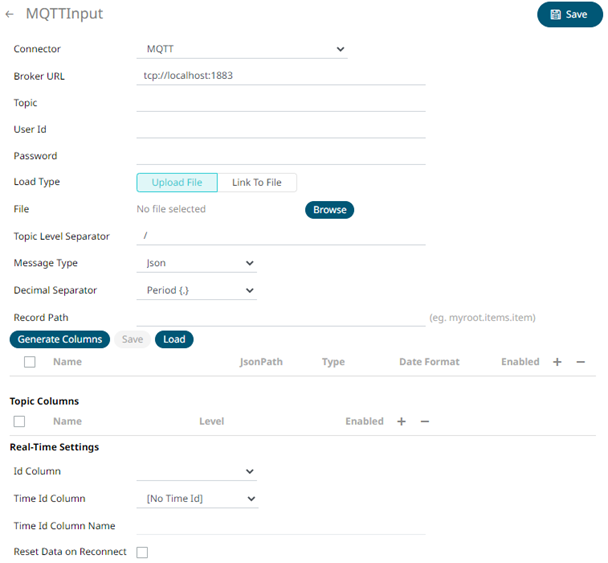Open the Message Type dropdown showing Json
The image size is (608, 563).
pos(197,263)
